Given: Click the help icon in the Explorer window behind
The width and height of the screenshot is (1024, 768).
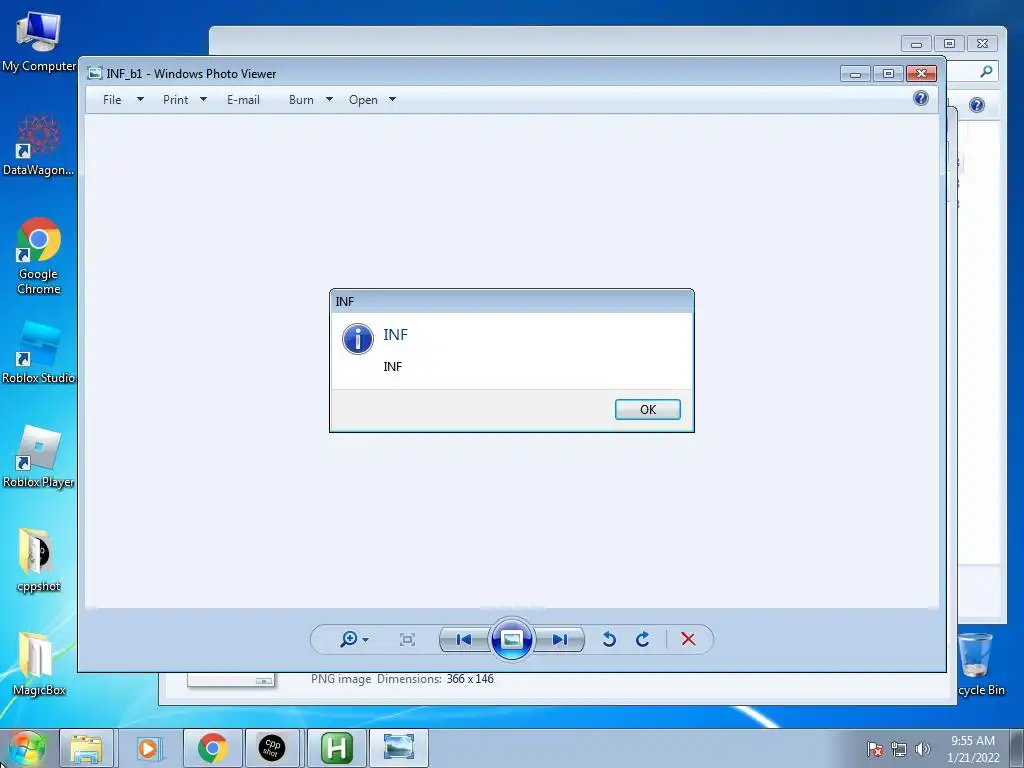Looking at the screenshot, I should click(977, 105).
